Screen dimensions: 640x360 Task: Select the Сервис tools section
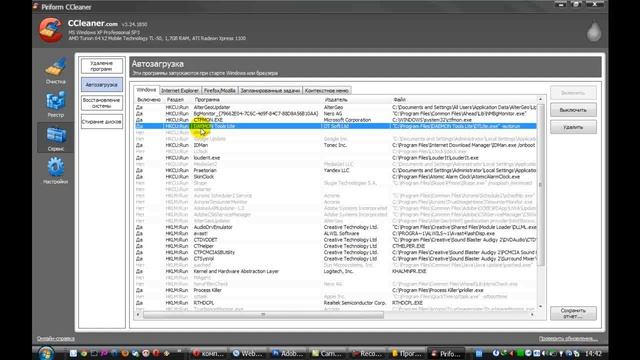[56, 138]
